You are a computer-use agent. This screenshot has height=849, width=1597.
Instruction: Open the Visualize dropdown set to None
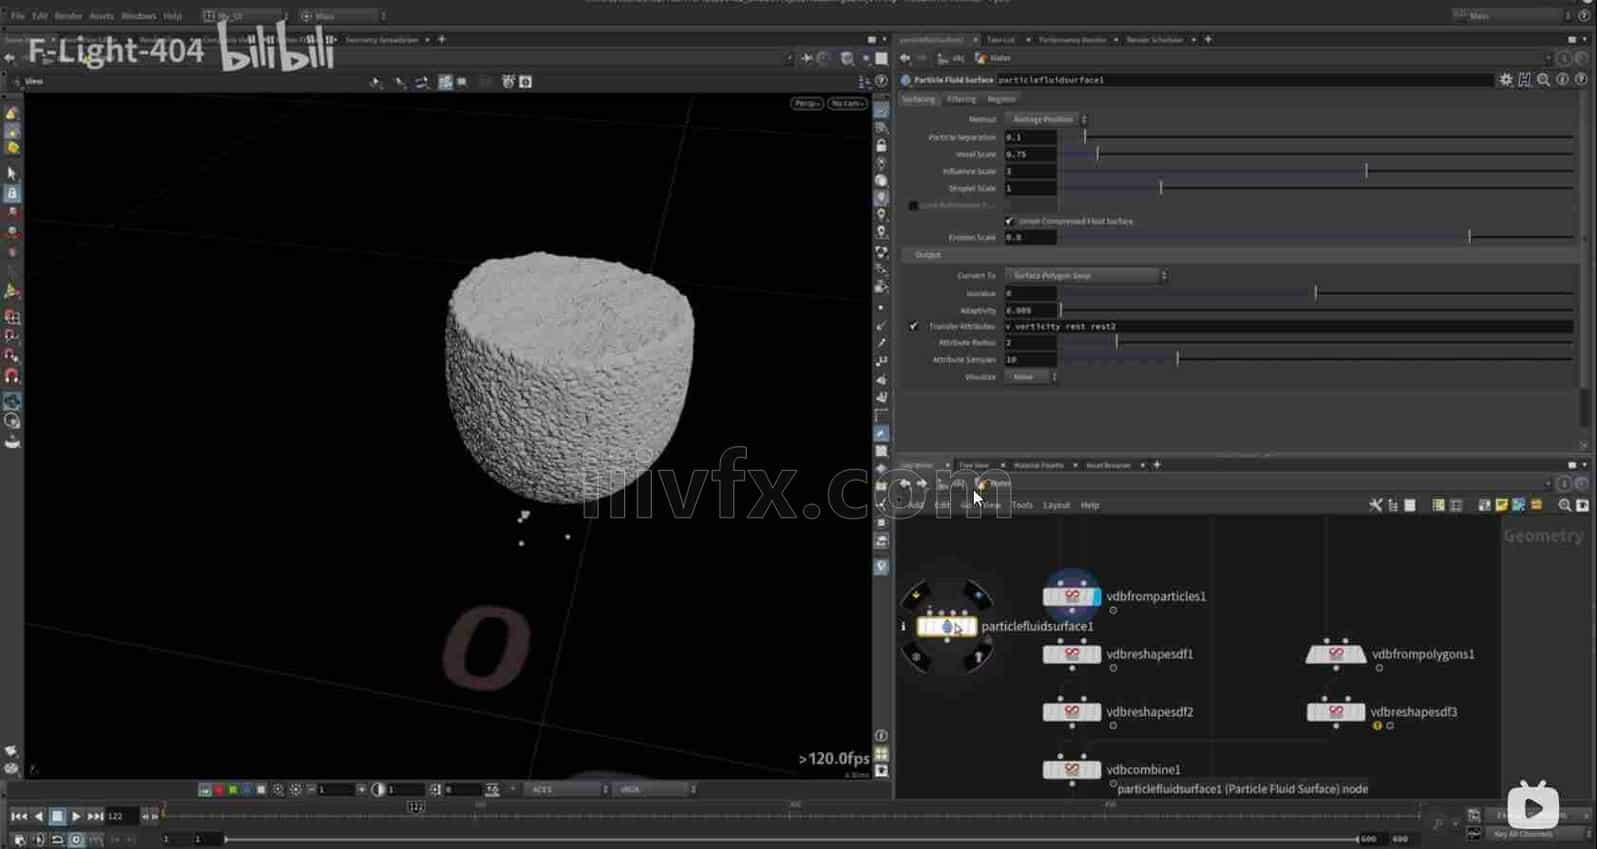click(1032, 378)
